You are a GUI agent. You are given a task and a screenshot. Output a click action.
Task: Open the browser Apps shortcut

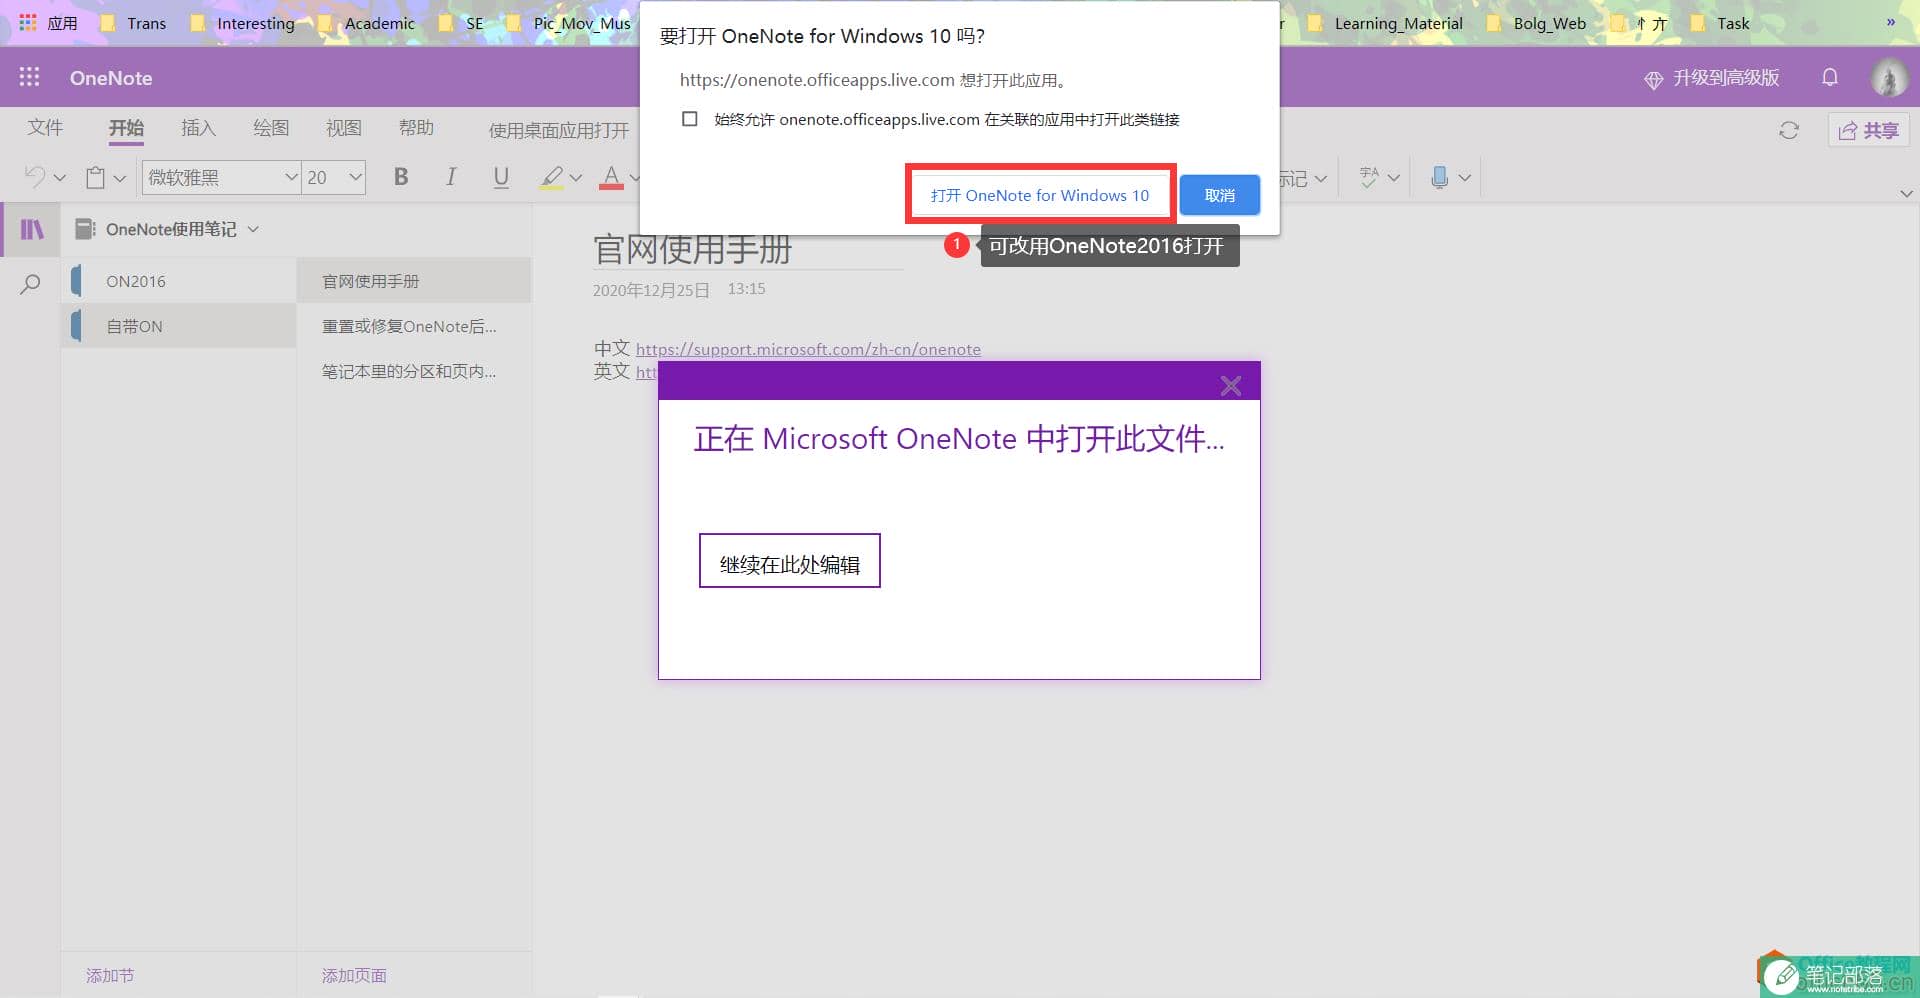click(48, 23)
